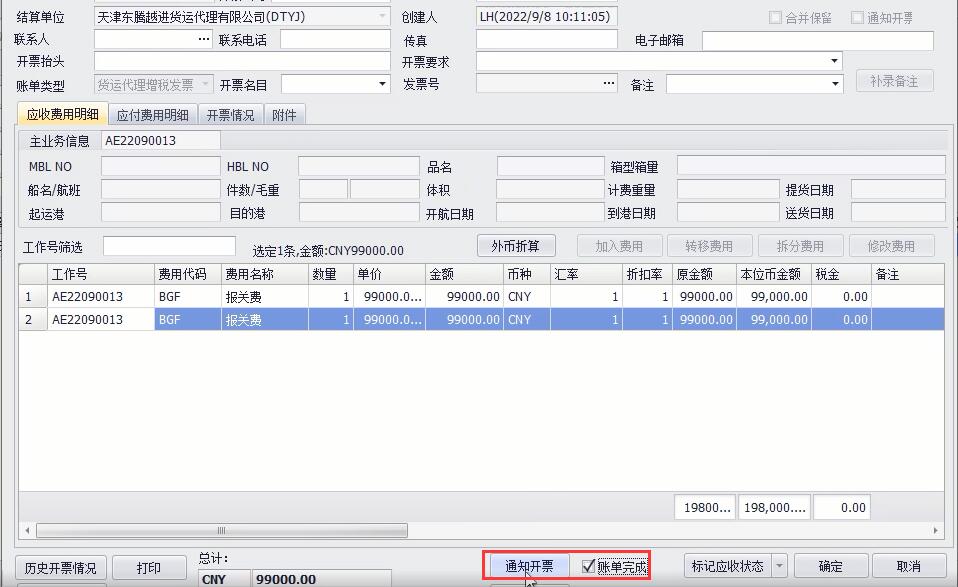Switch to the 应付费用明细 tab
Screen dimensions: 958x587
pyautogui.click(x=152, y=115)
